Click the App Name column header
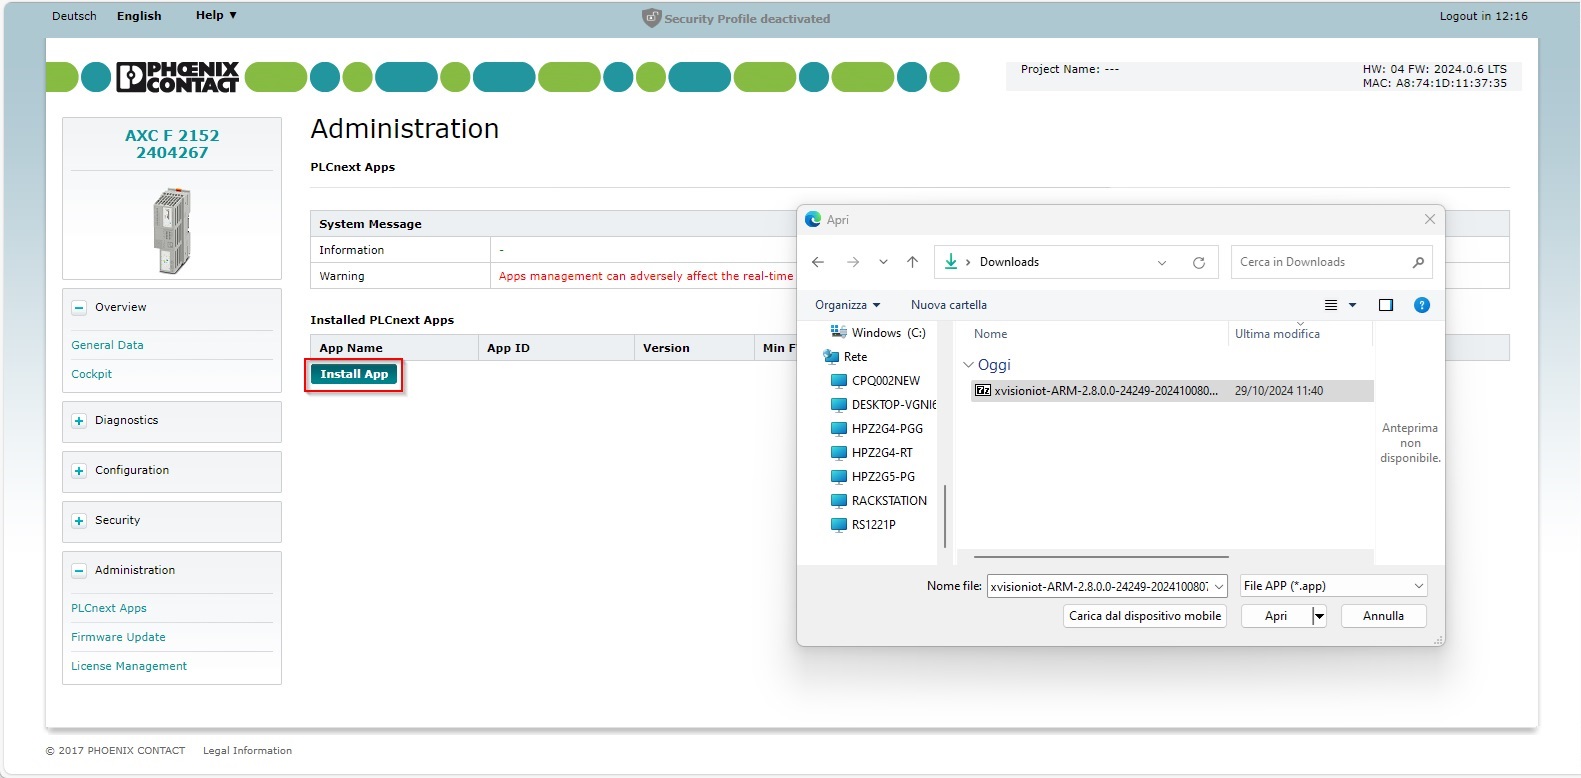Screen dimensions: 1581x778 coord(394,348)
